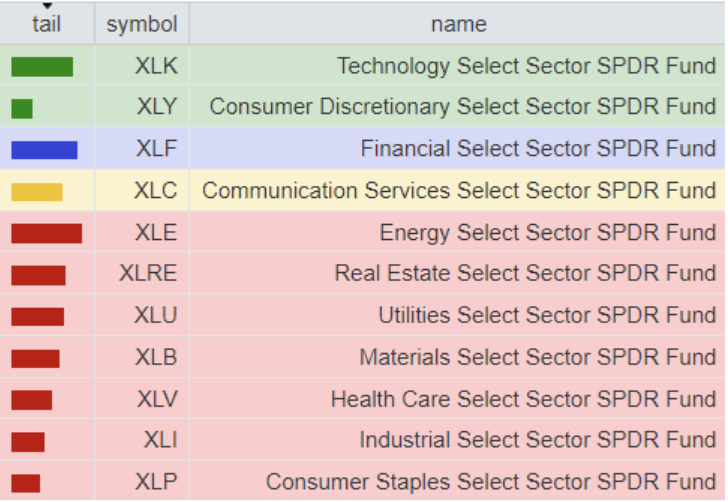Click Industrial Select Sector SPDR Fund name
728x502 pixels.
click(x=537, y=440)
